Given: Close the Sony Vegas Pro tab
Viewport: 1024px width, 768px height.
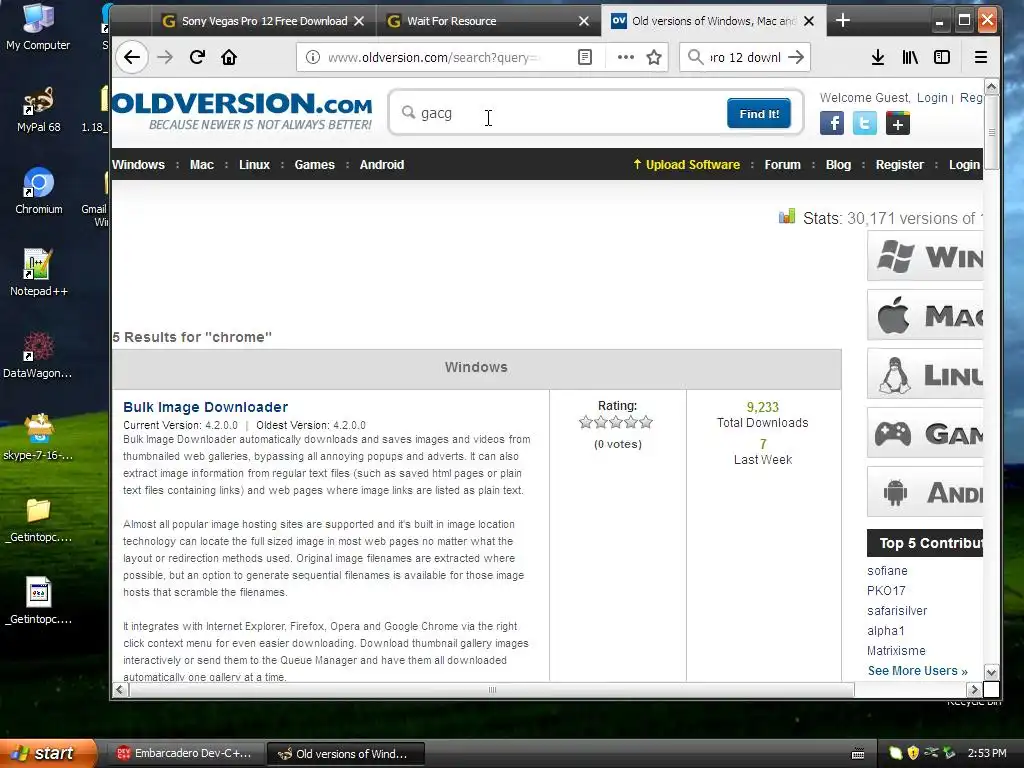Looking at the screenshot, I should [x=359, y=21].
